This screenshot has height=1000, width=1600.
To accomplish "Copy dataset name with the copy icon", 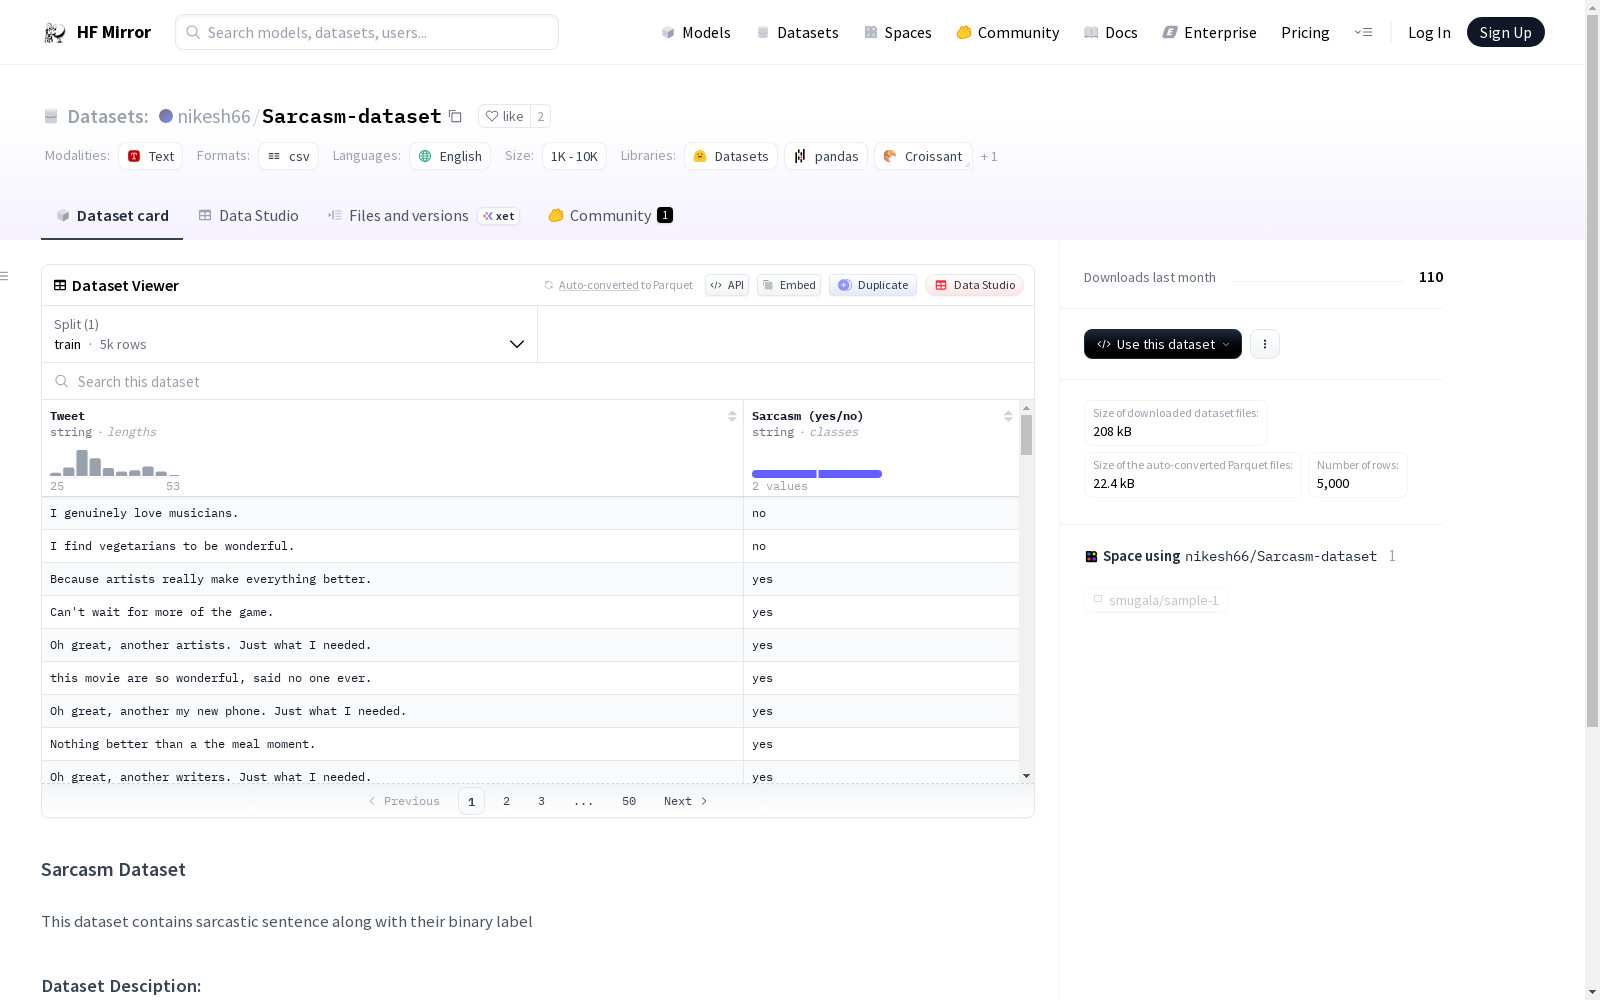I will (x=455, y=116).
